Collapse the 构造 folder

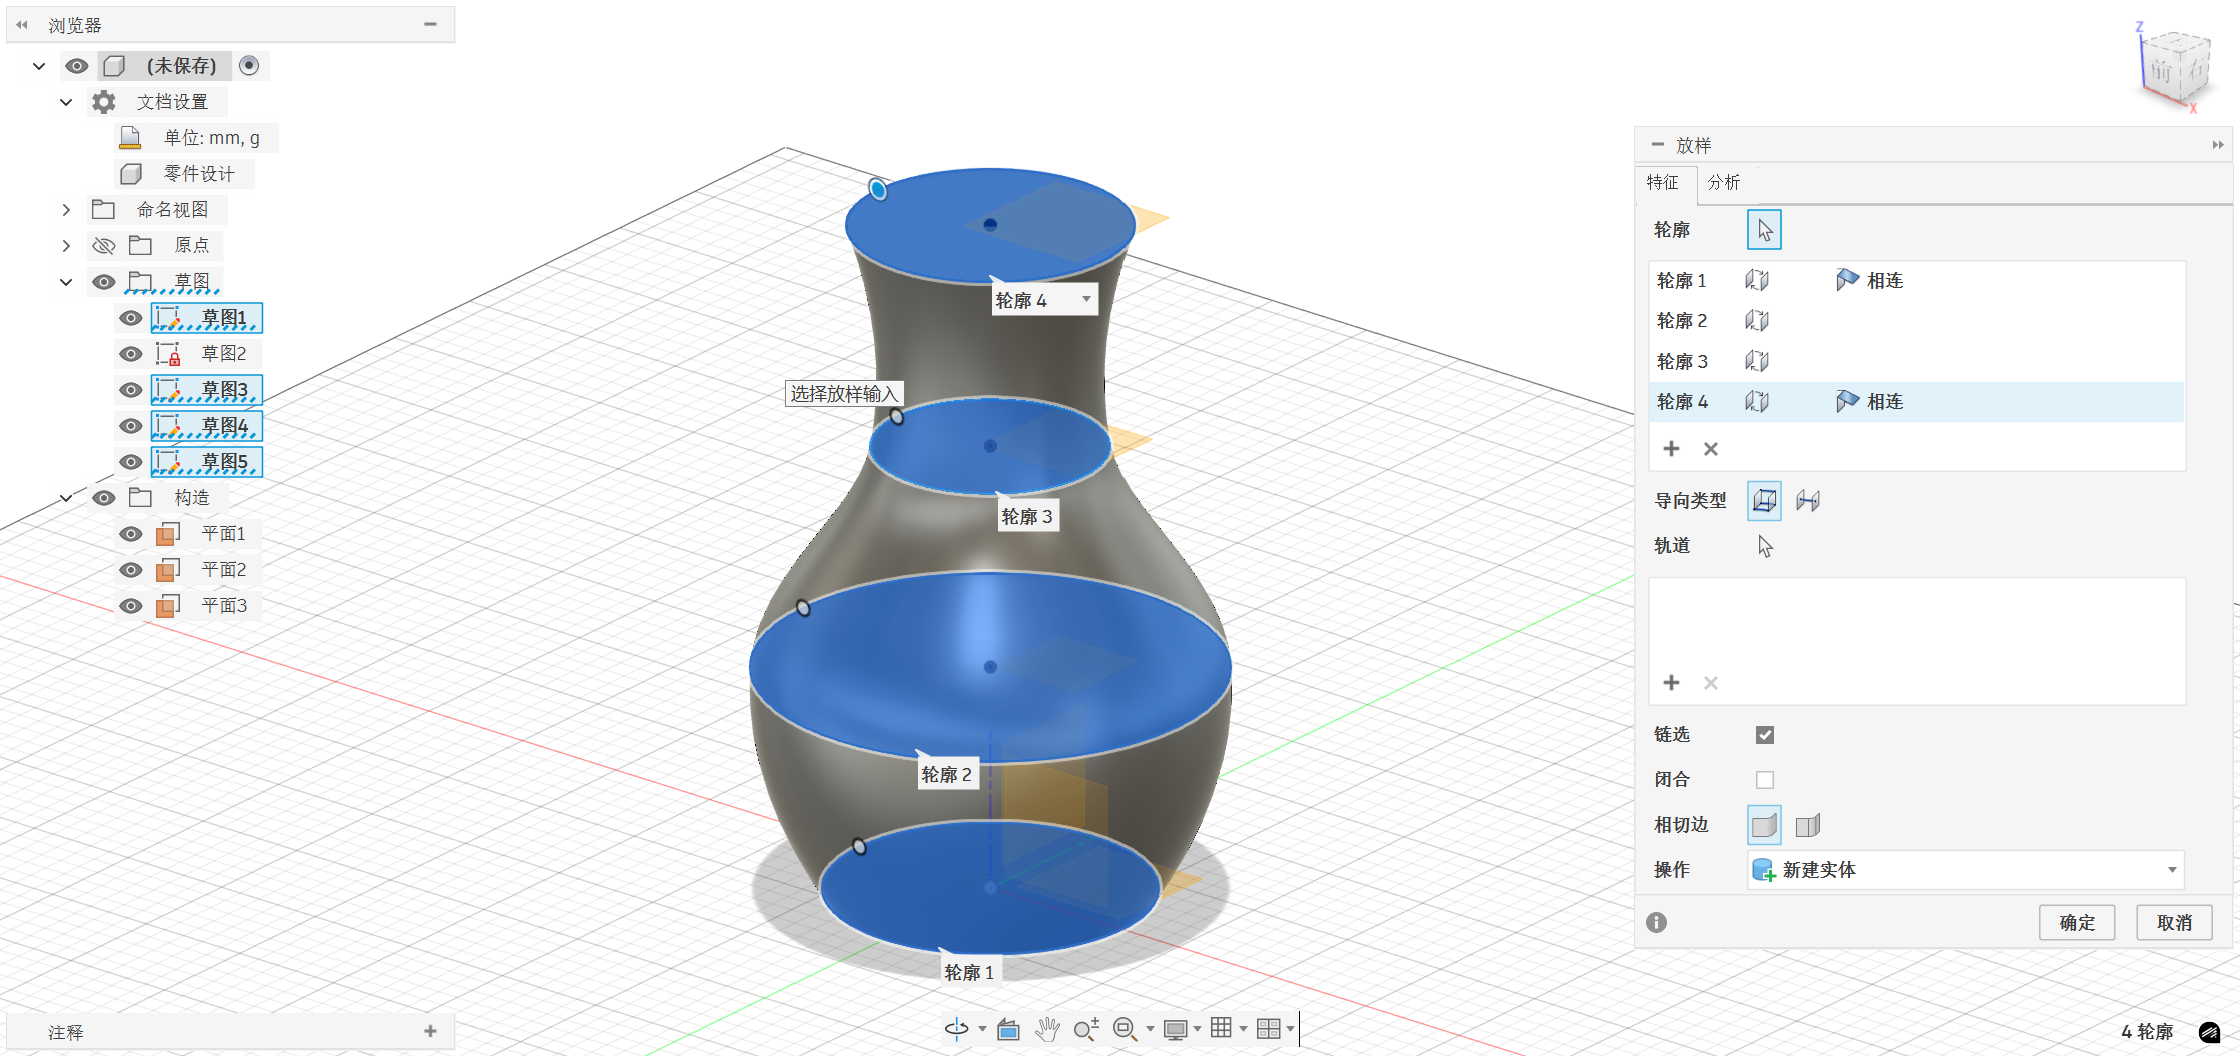tap(66, 498)
